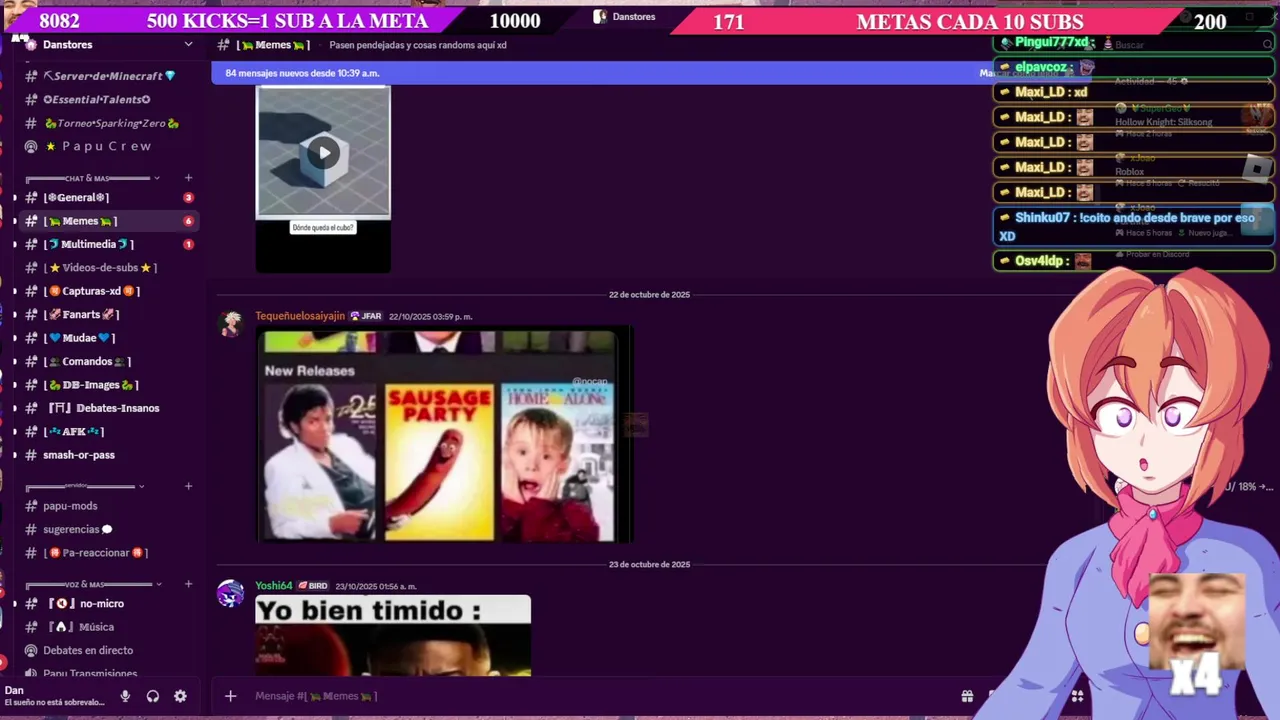Open Danstores server dropdown menu
This screenshot has width=1280, height=720.
coord(188,44)
